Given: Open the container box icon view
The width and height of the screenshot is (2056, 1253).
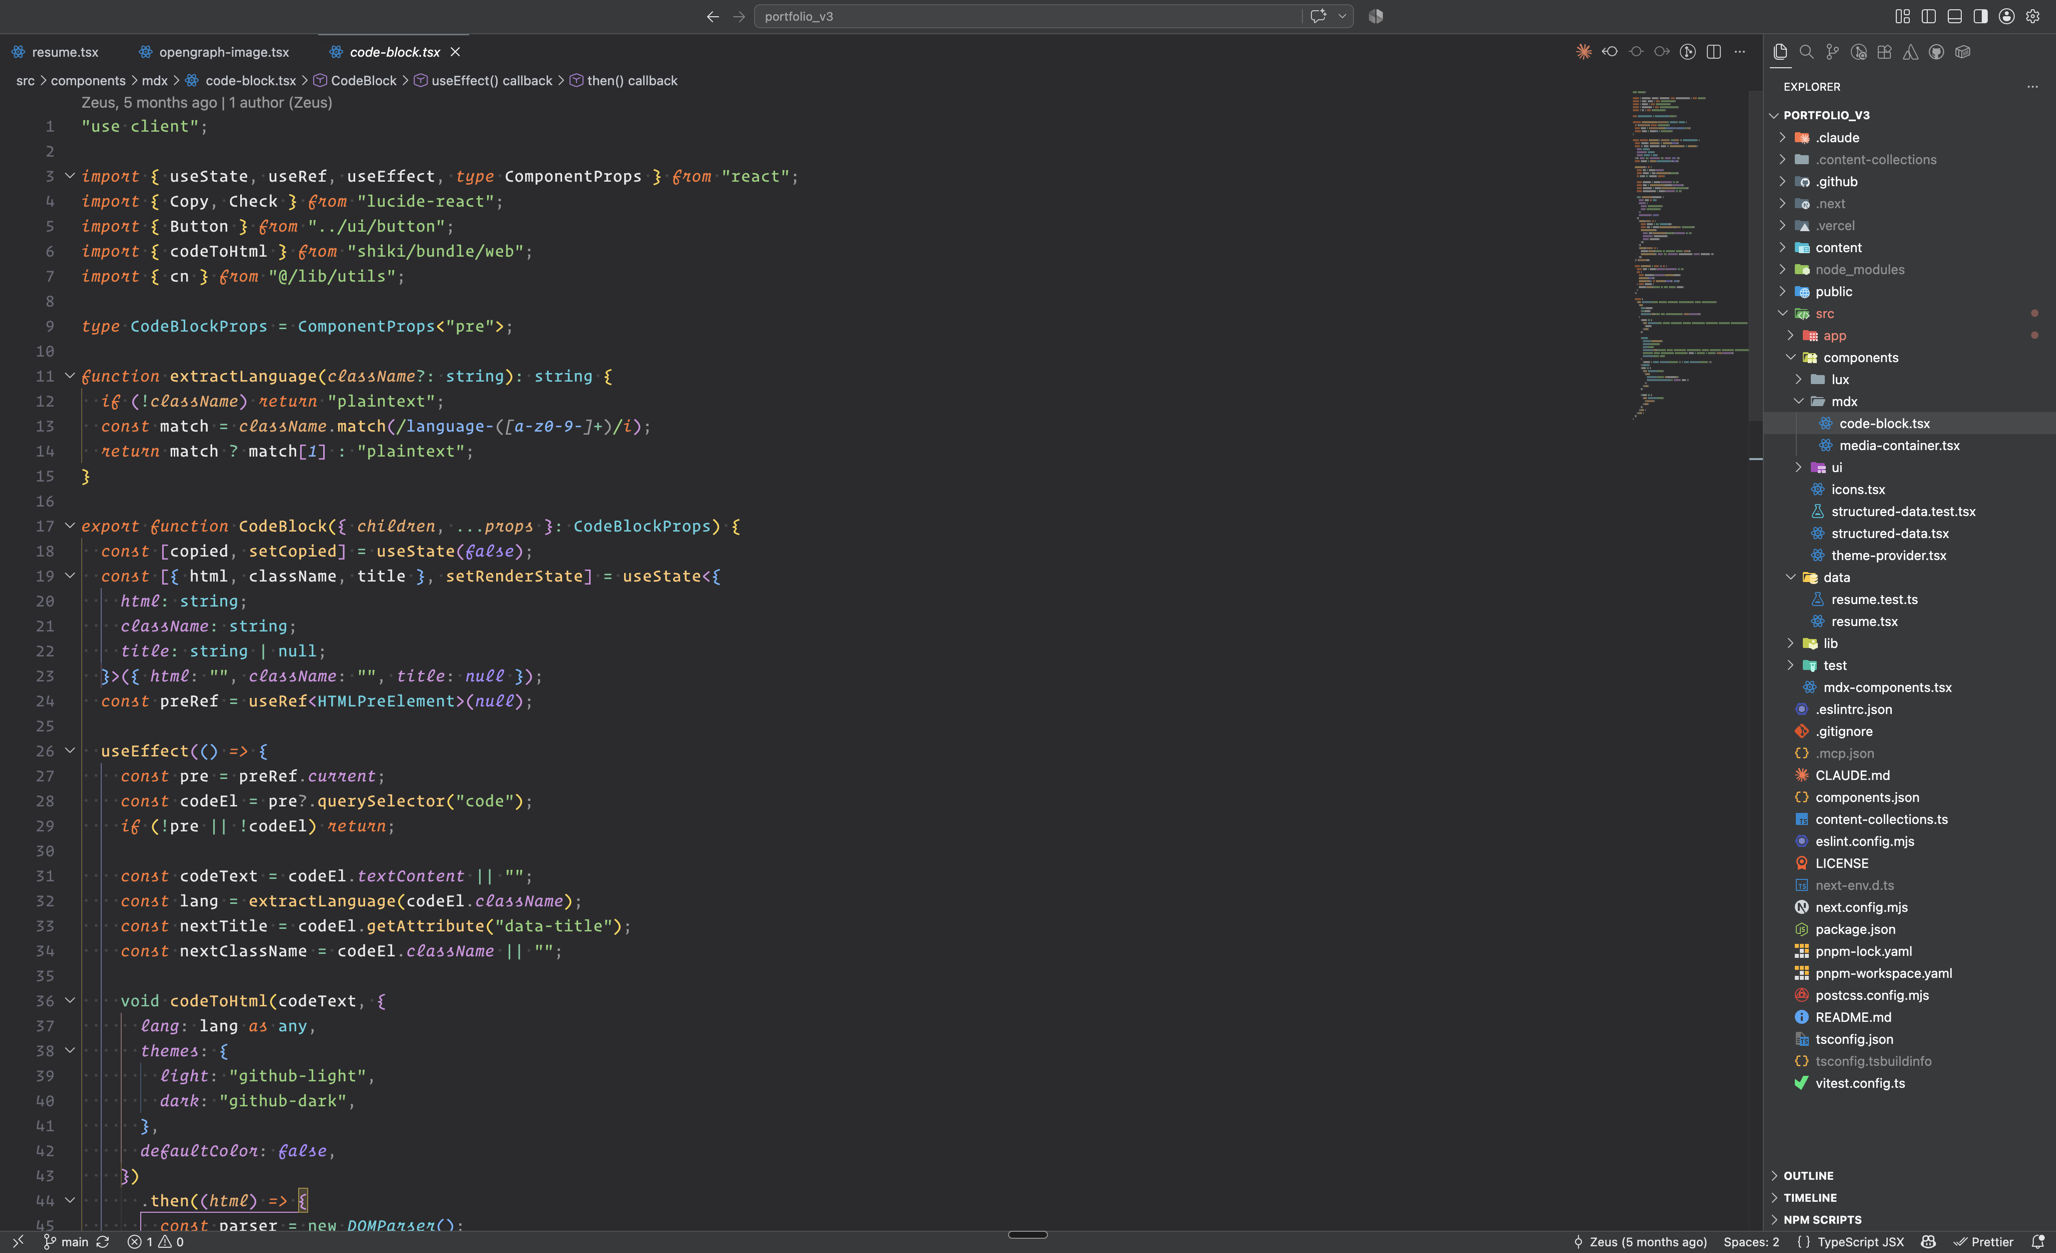Looking at the screenshot, I should point(1962,52).
